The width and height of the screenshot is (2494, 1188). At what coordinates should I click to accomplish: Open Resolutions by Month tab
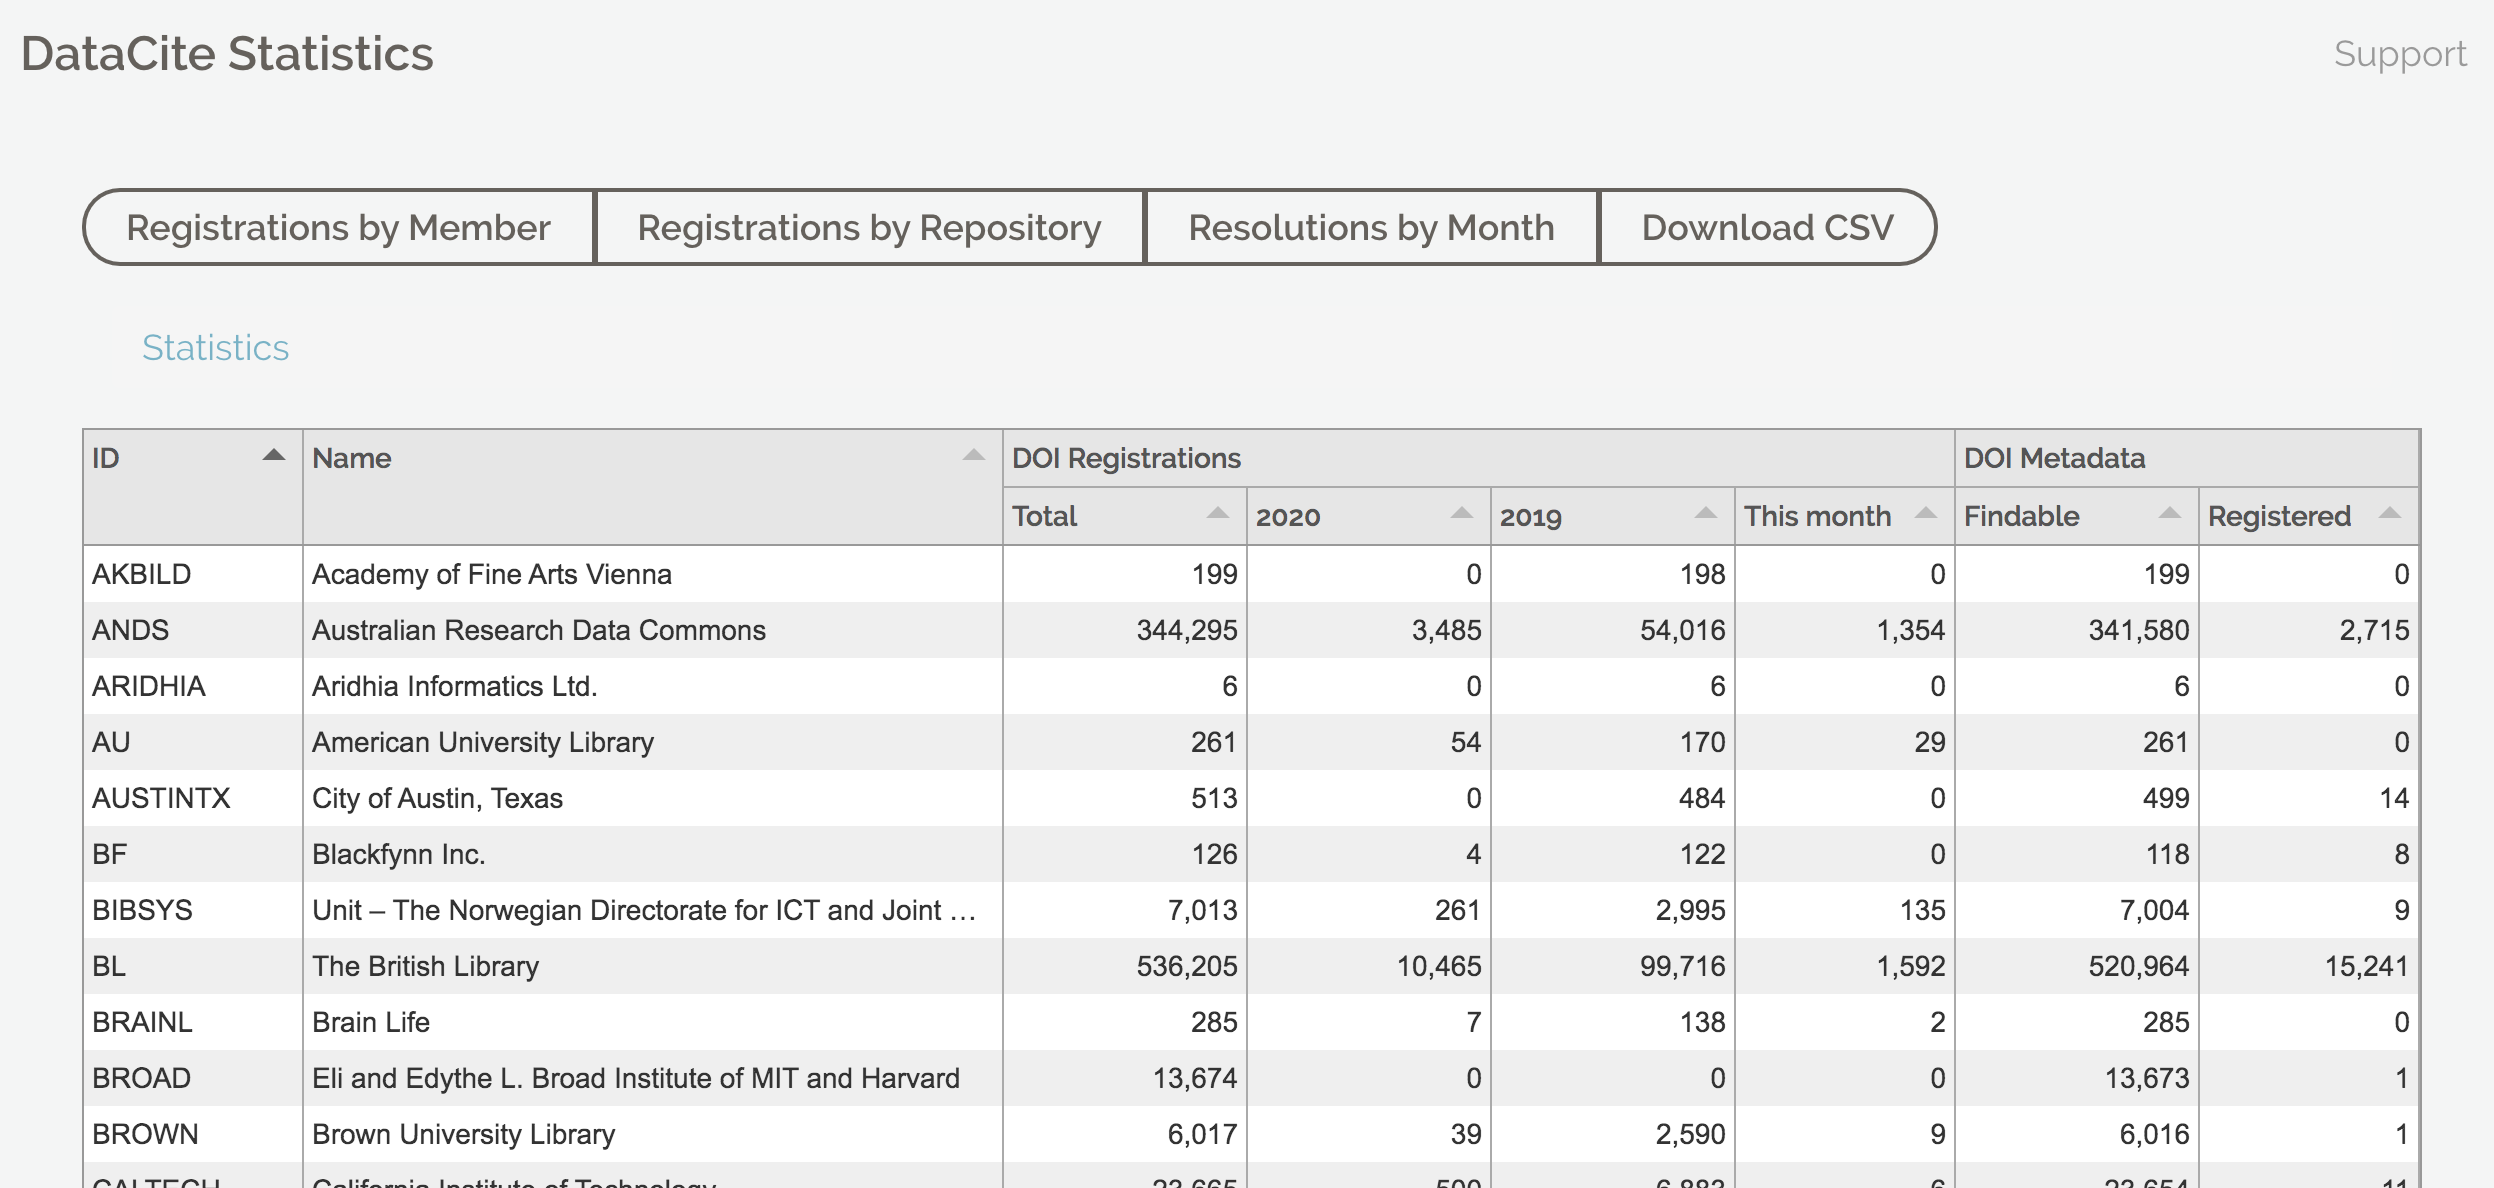click(x=1372, y=228)
